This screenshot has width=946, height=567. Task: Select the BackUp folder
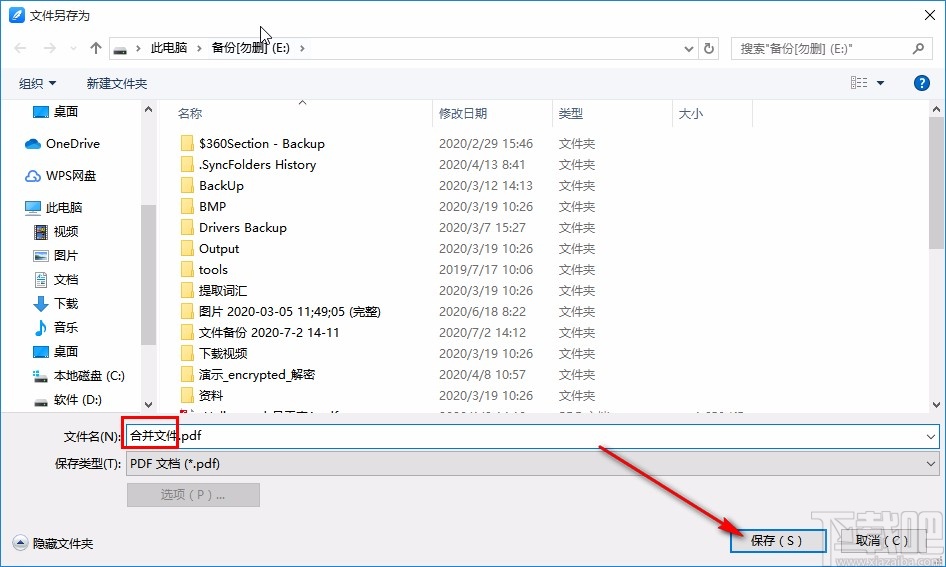pos(212,186)
